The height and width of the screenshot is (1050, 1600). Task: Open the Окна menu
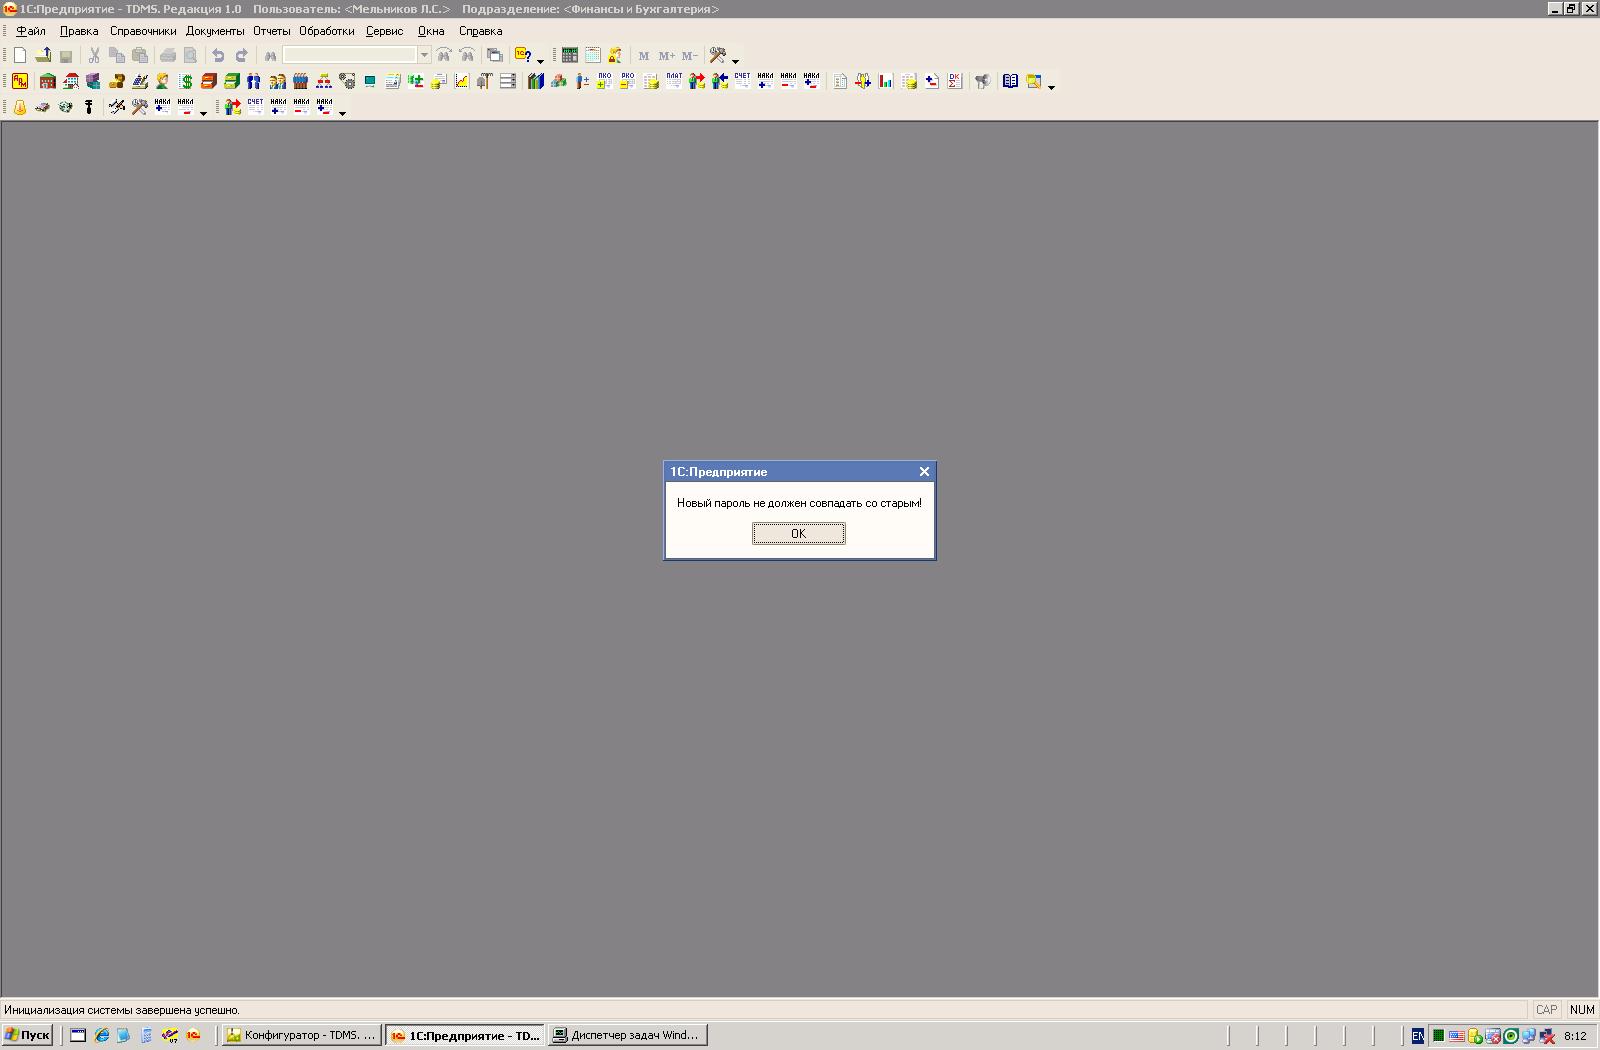point(431,31)
